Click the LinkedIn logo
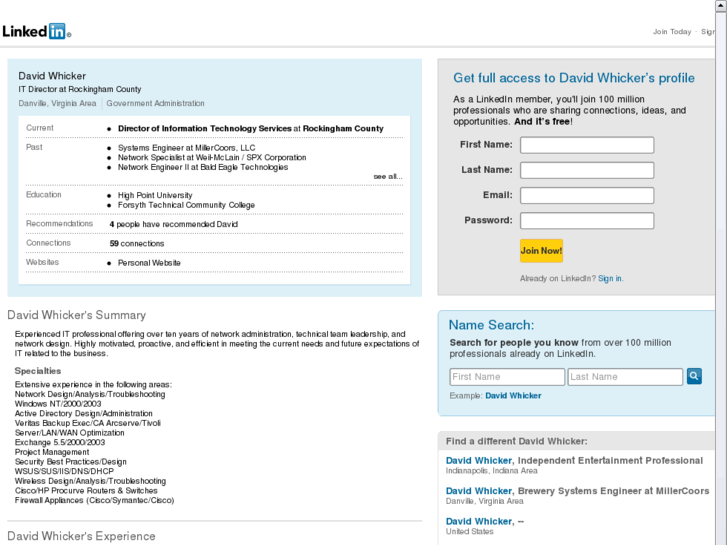 tap(36, 31)
